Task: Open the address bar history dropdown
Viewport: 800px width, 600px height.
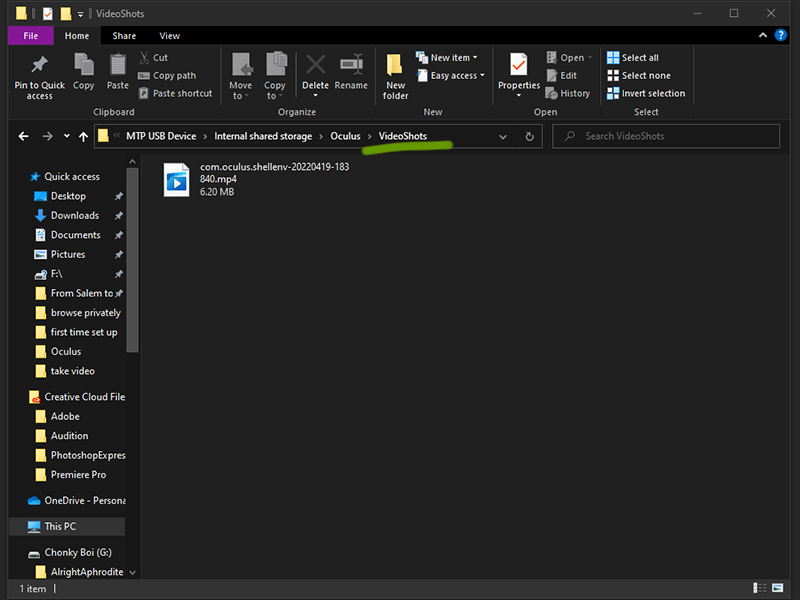Action: (503, 136)
